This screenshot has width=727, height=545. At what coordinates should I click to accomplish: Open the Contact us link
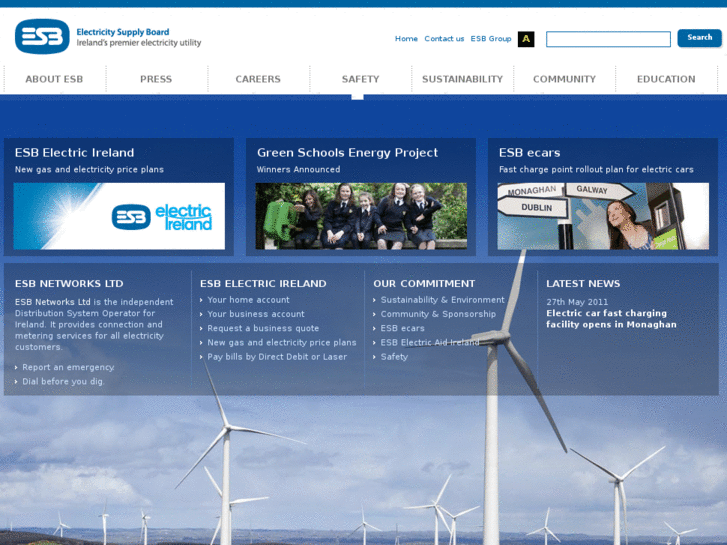coord(444,39)
